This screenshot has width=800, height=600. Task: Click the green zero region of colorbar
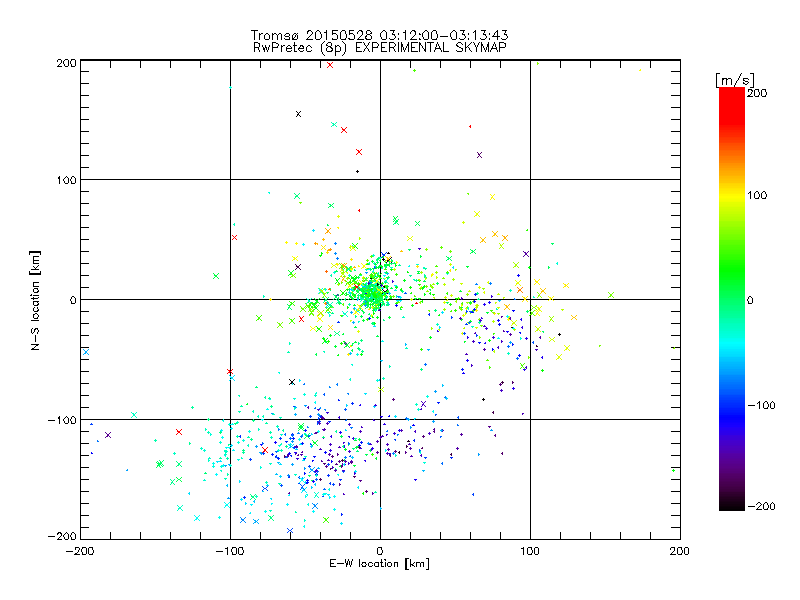[x=732, y=299]
